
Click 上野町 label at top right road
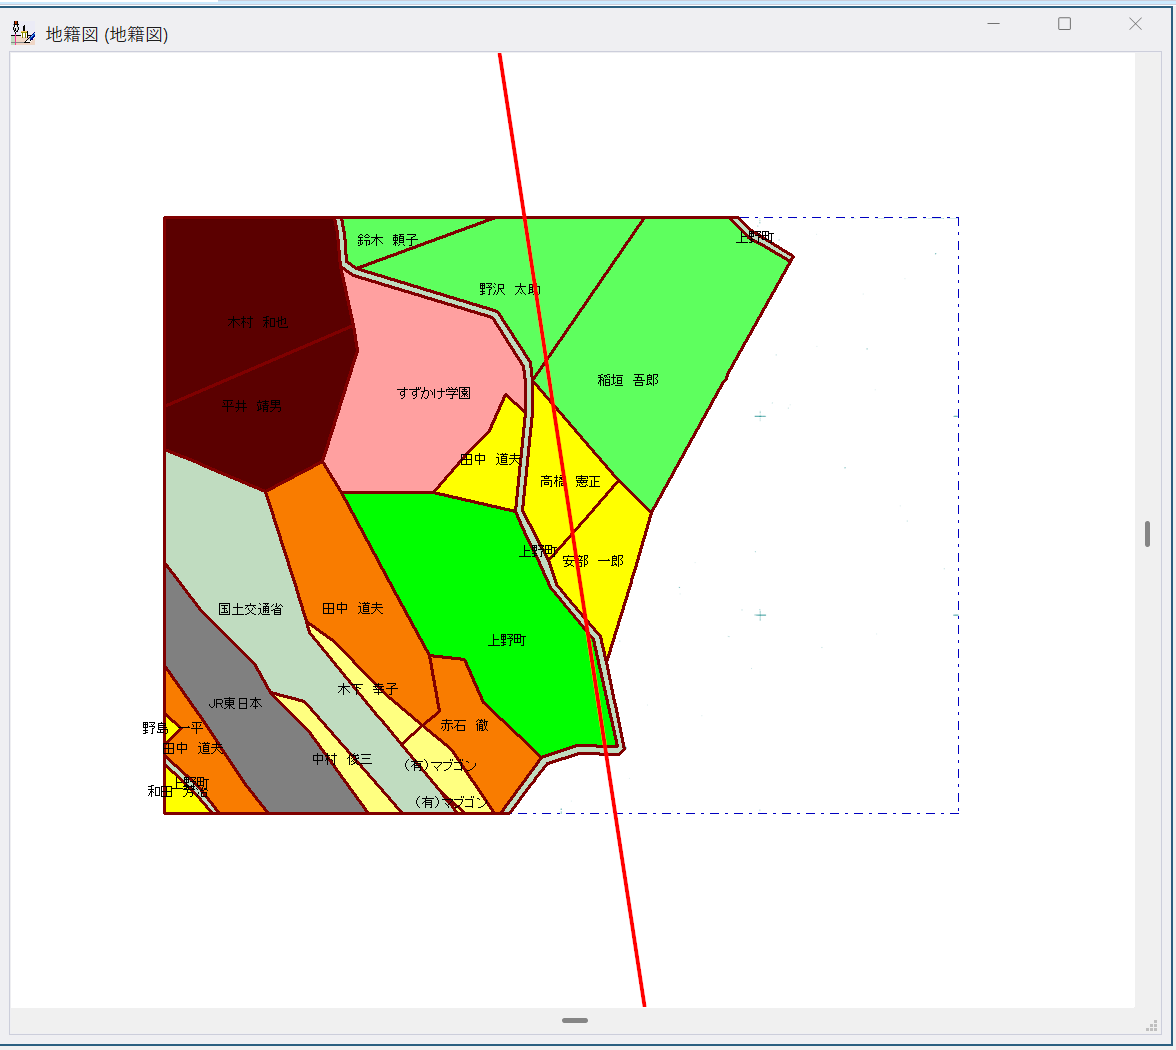pos(754,237)
